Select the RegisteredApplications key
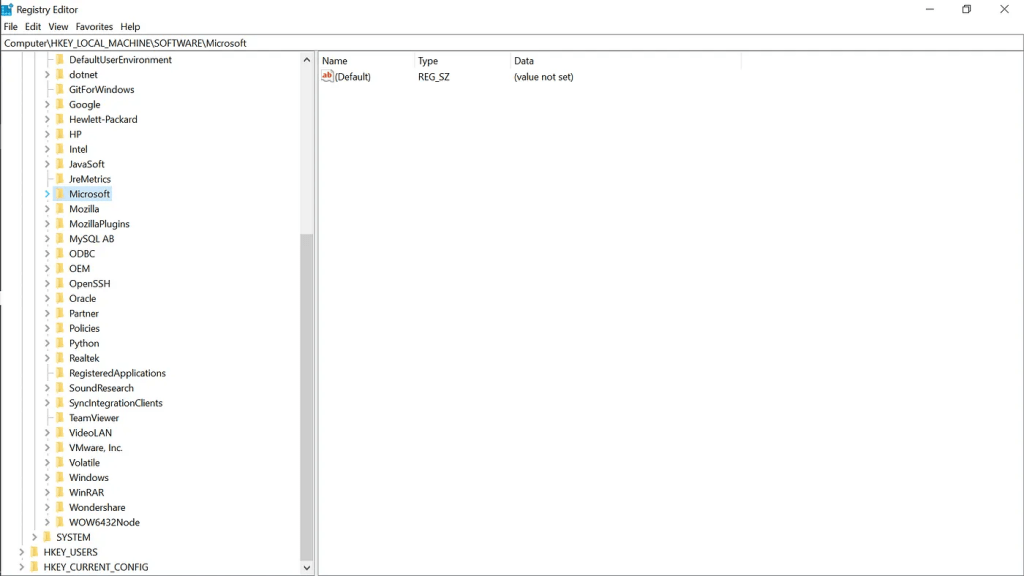The height and width of the screenshot is (576, 1024). [117, 373]
